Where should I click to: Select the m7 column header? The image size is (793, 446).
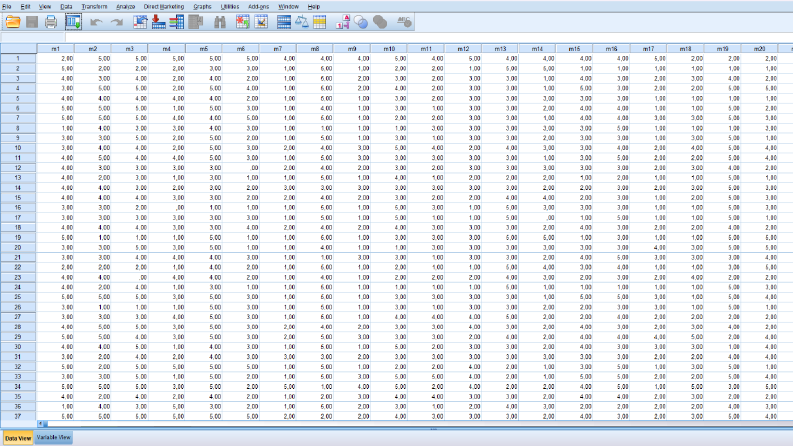pyautogui.click(x=278, y=49)
